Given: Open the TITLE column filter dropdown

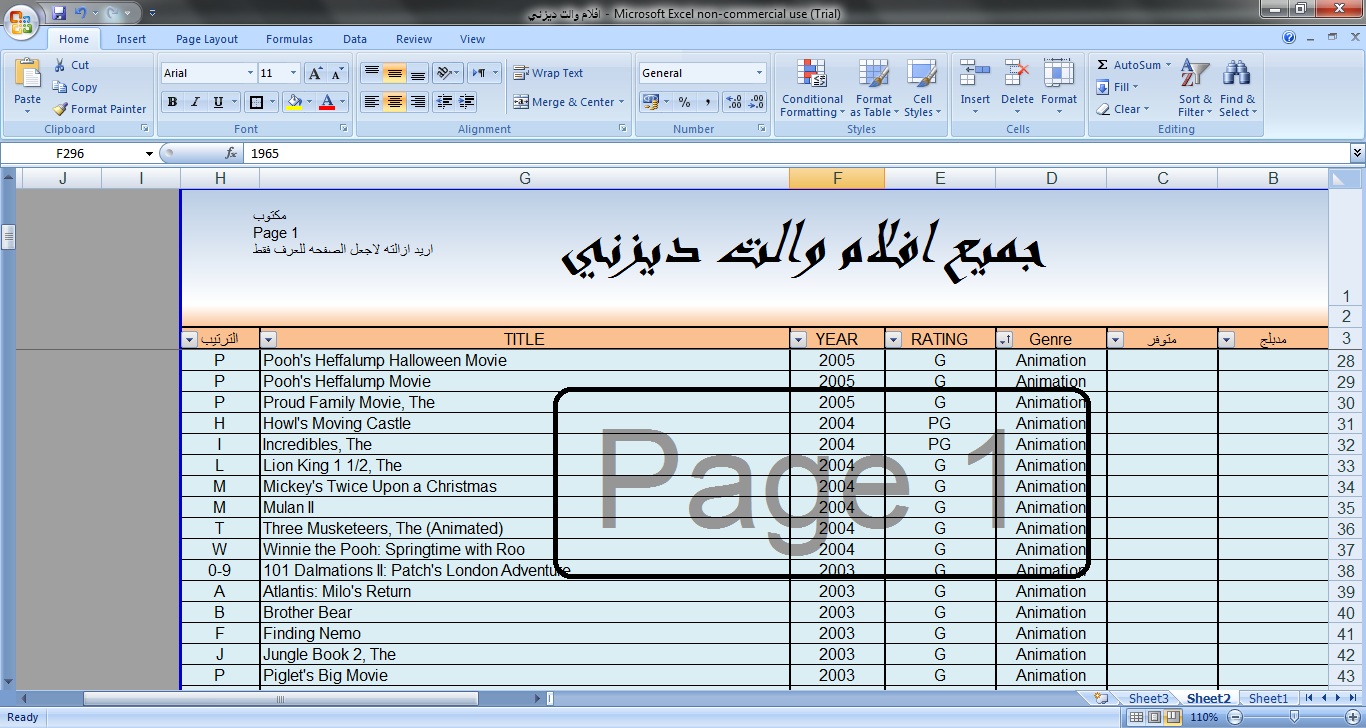Looking at the screenshot, I should click(x=268, y=340).
